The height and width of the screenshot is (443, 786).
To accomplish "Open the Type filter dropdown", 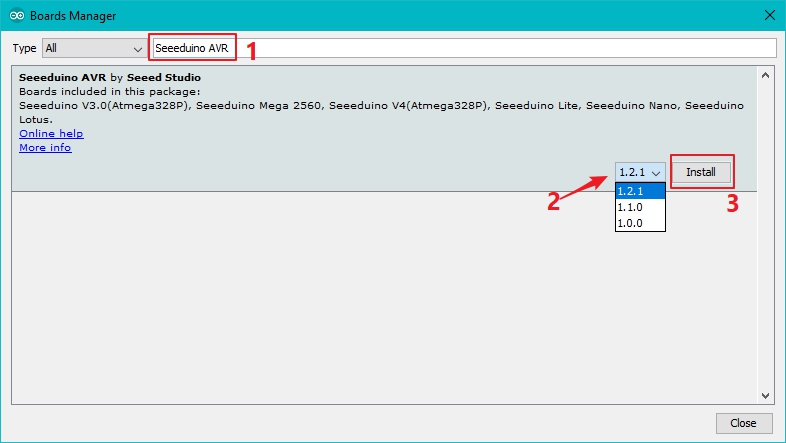I will pos(94,48).
